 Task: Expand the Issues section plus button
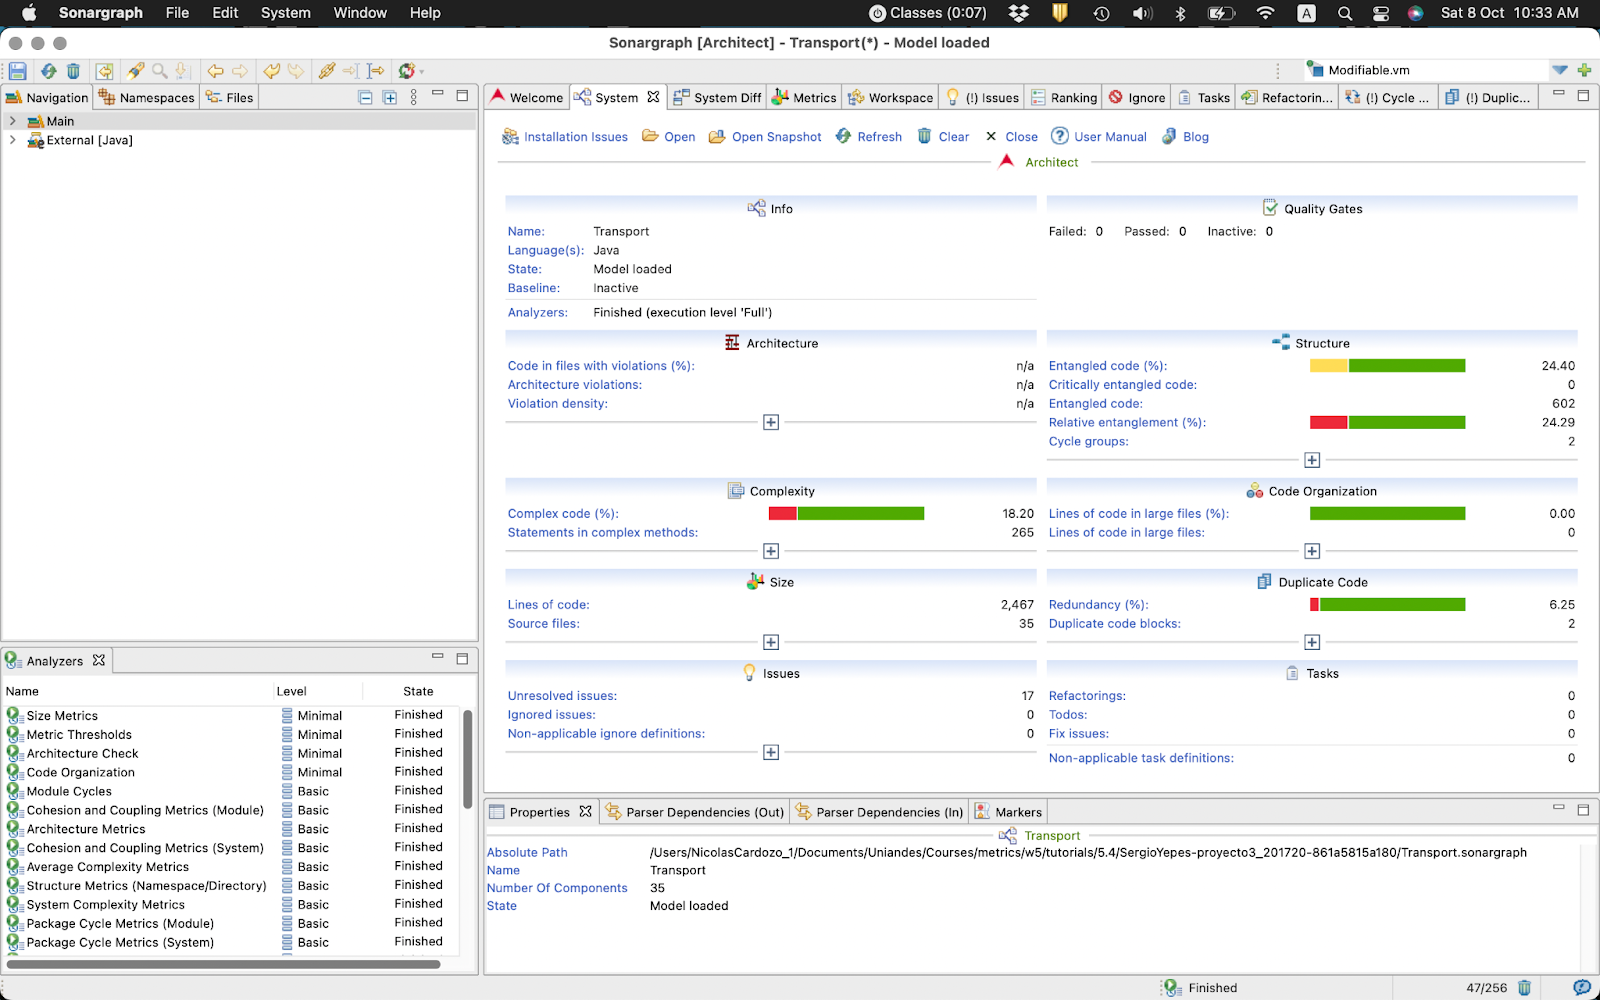click(771, 752)
